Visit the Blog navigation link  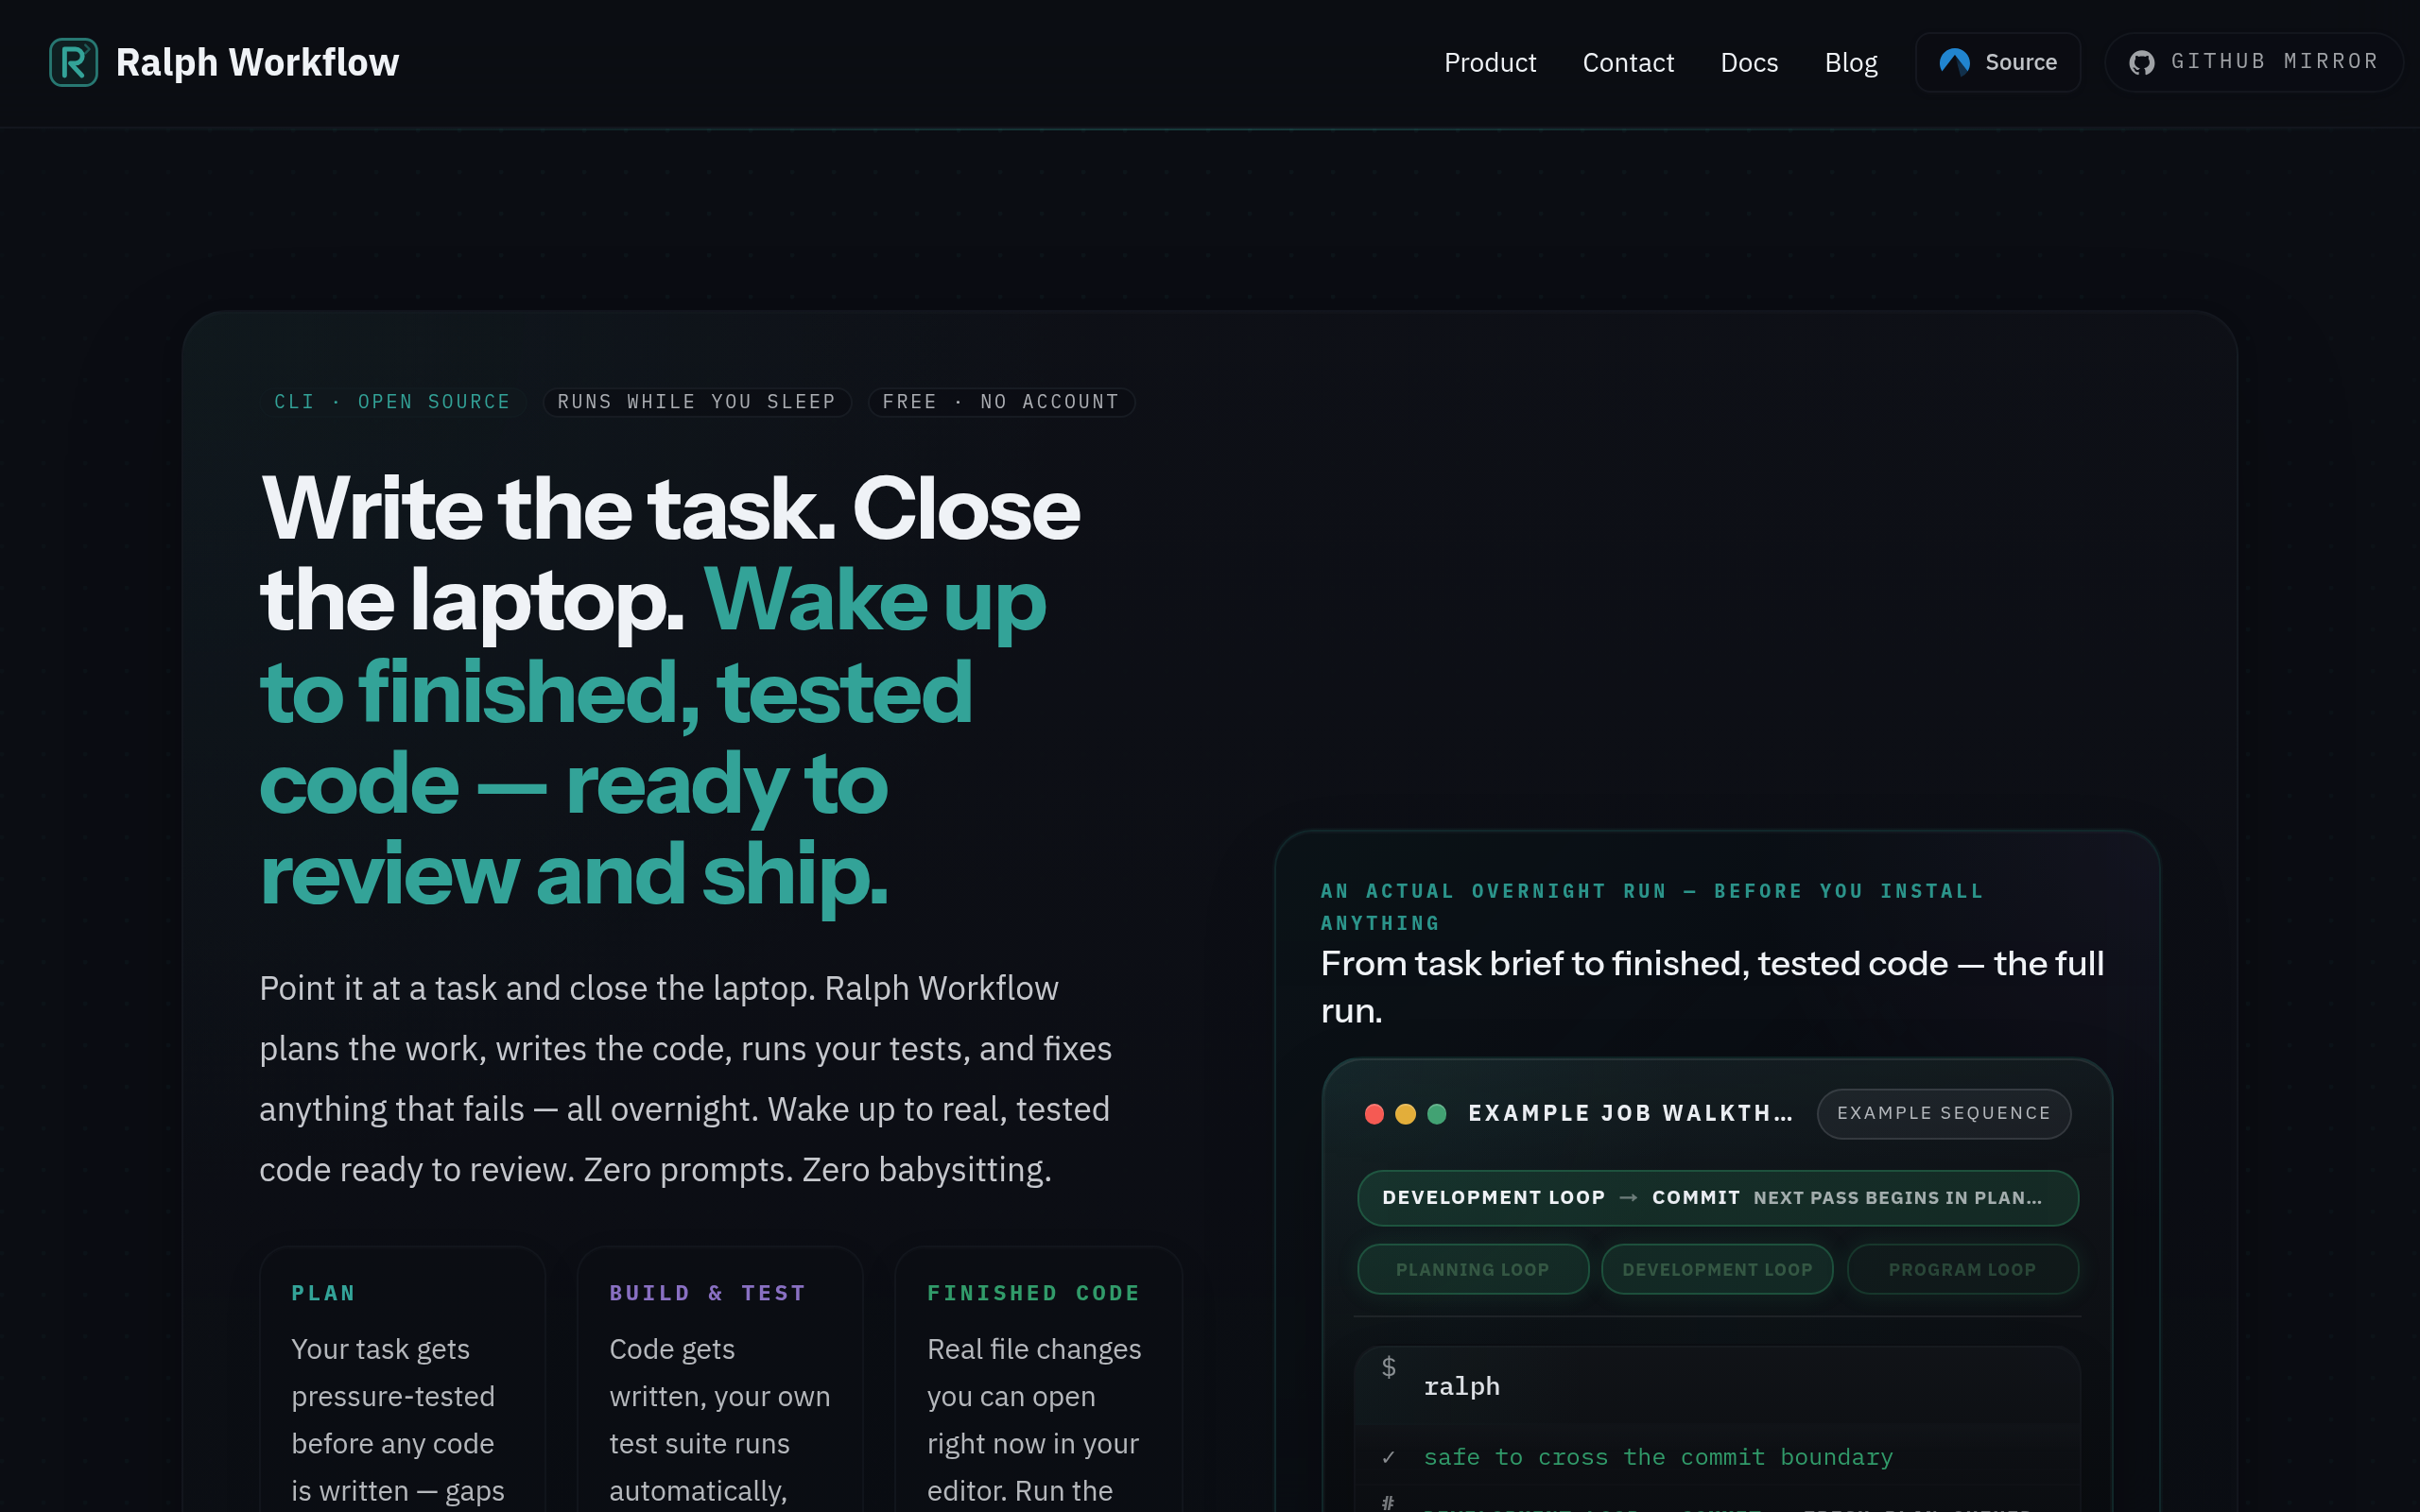click(x=1850, y=62)
